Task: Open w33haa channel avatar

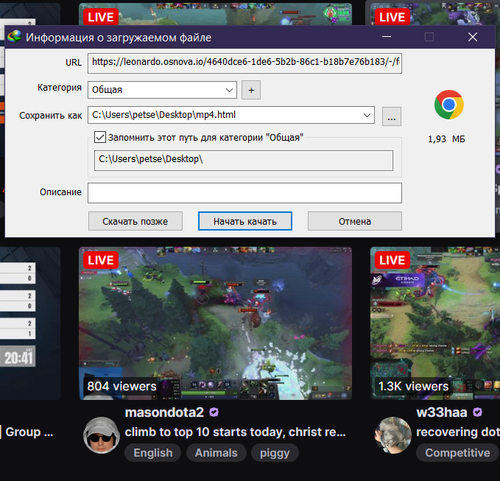Action: 393,435
